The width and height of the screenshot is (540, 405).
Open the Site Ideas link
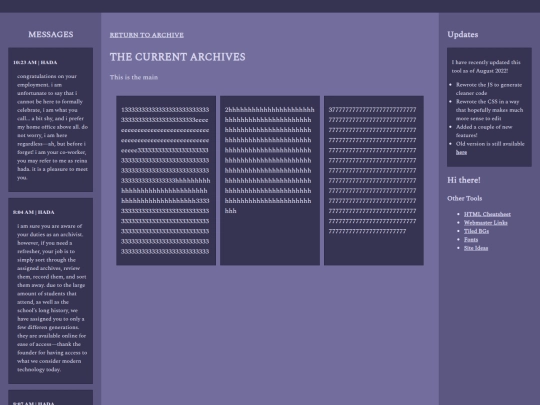(x=476, y=248)
